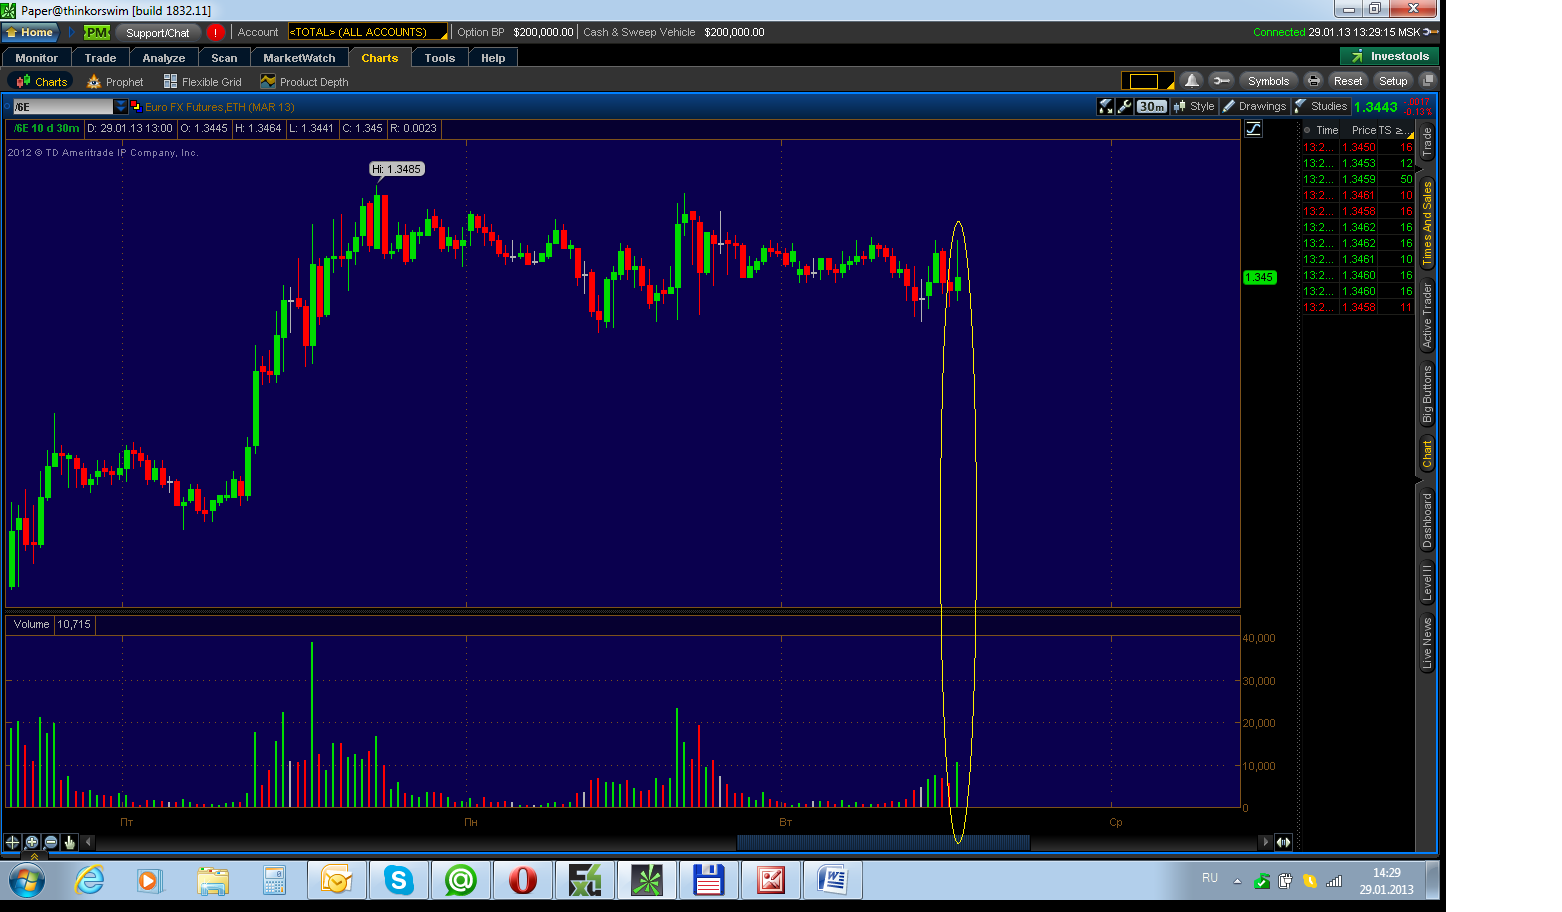This screenshot has width=1562, height=912.
Task: Open the Drawings menu
Action: pyautogui.click(x=1254, y=106)
